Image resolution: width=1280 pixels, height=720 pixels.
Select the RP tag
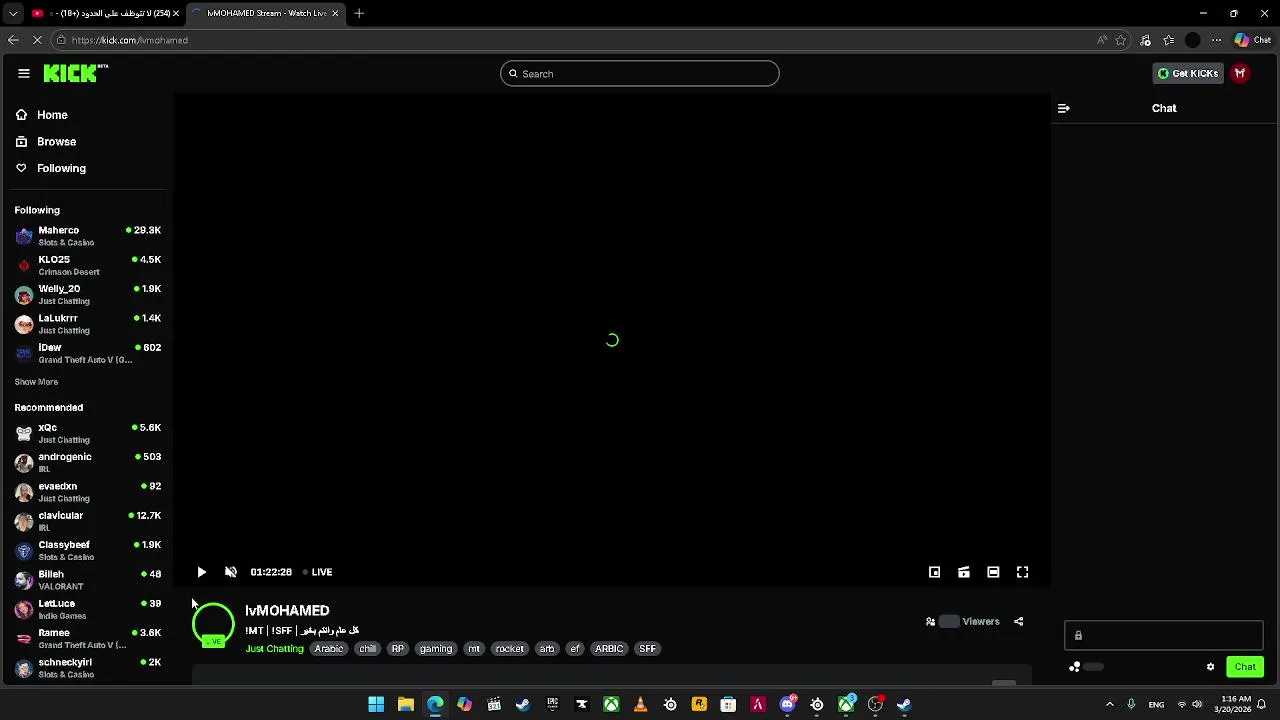point(398,649)
